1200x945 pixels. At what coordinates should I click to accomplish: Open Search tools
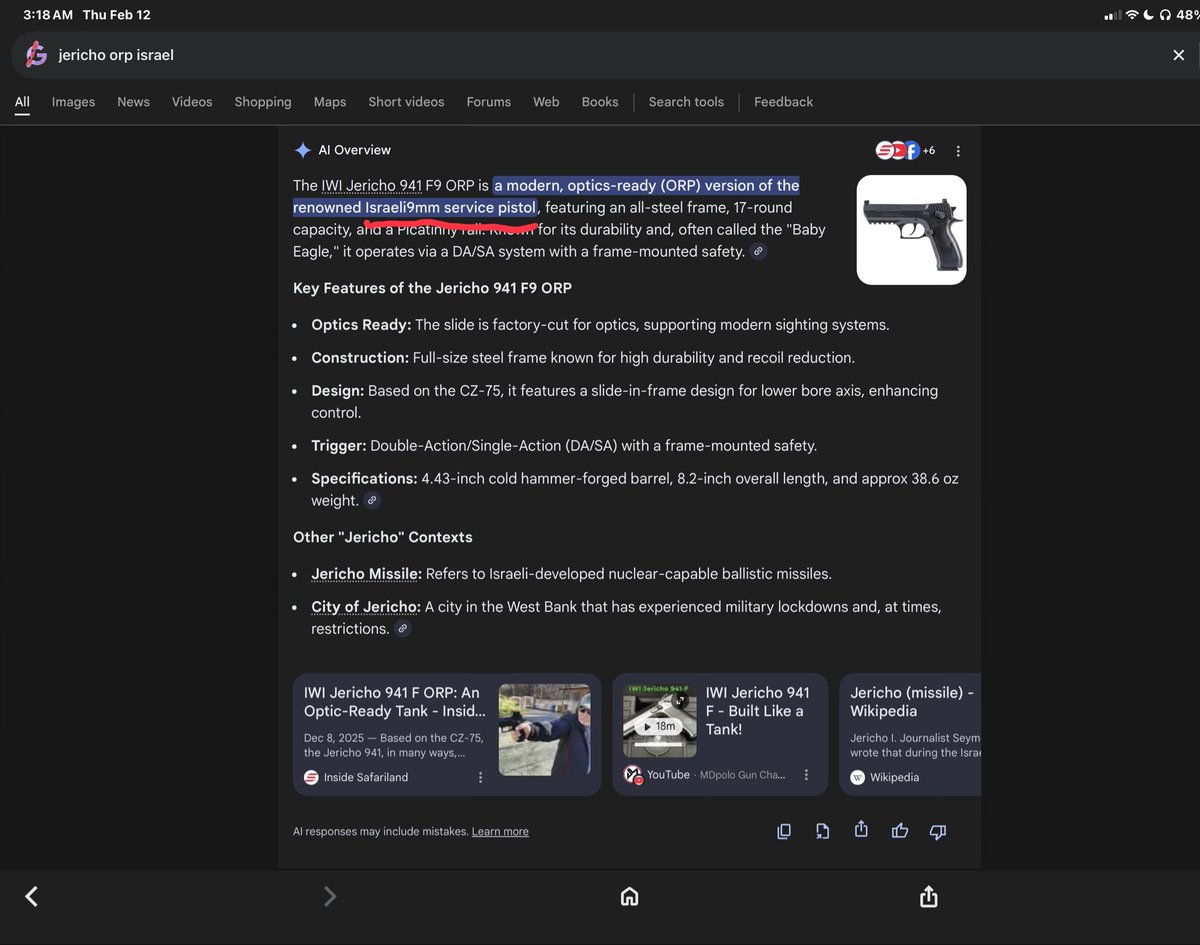point(686,102)
